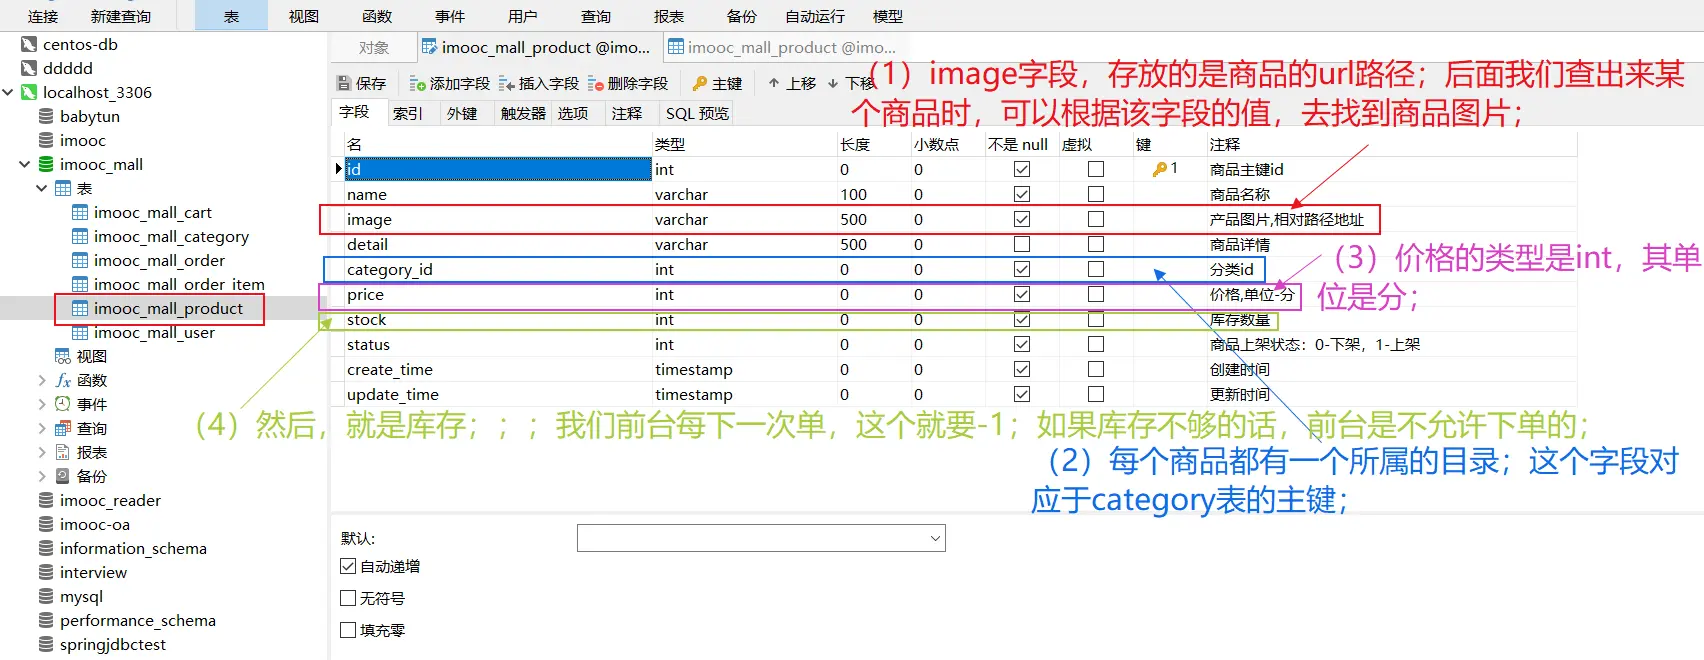Open the SQL Preview (SQL 预览) tab
The image size is (1704, 660).
697,114
